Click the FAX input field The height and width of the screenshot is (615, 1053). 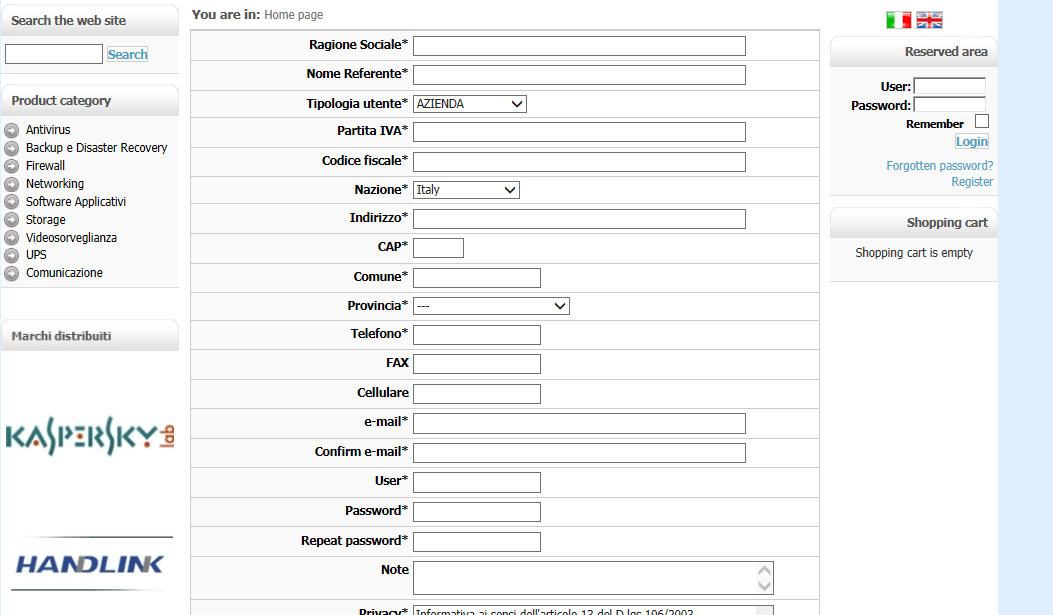(477, 364)
